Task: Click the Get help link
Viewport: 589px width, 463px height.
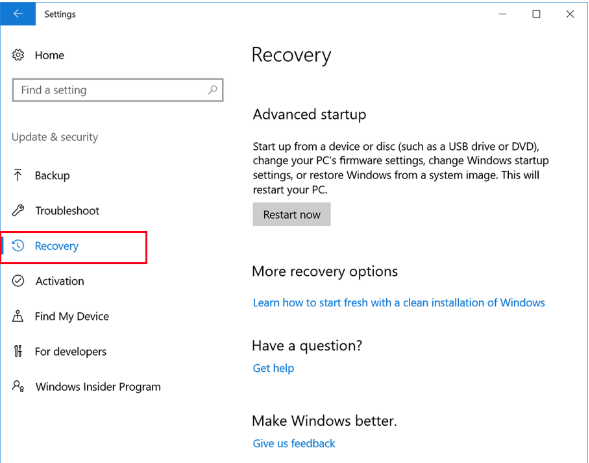Action: coord(273,368)
